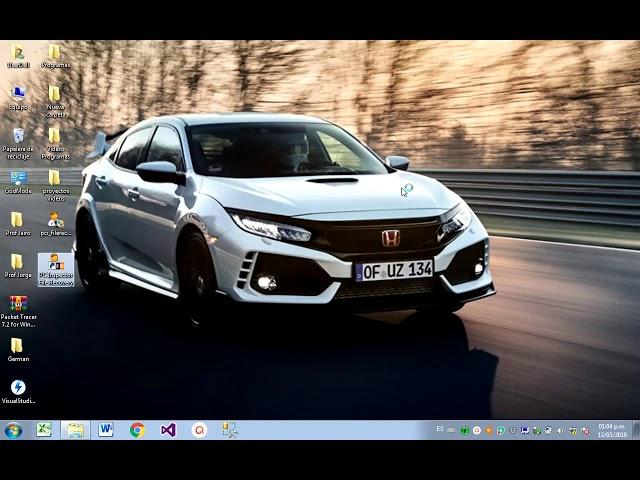Open the network monitor tray icon
Screen dimensions: 640x480
coord(525,431)
